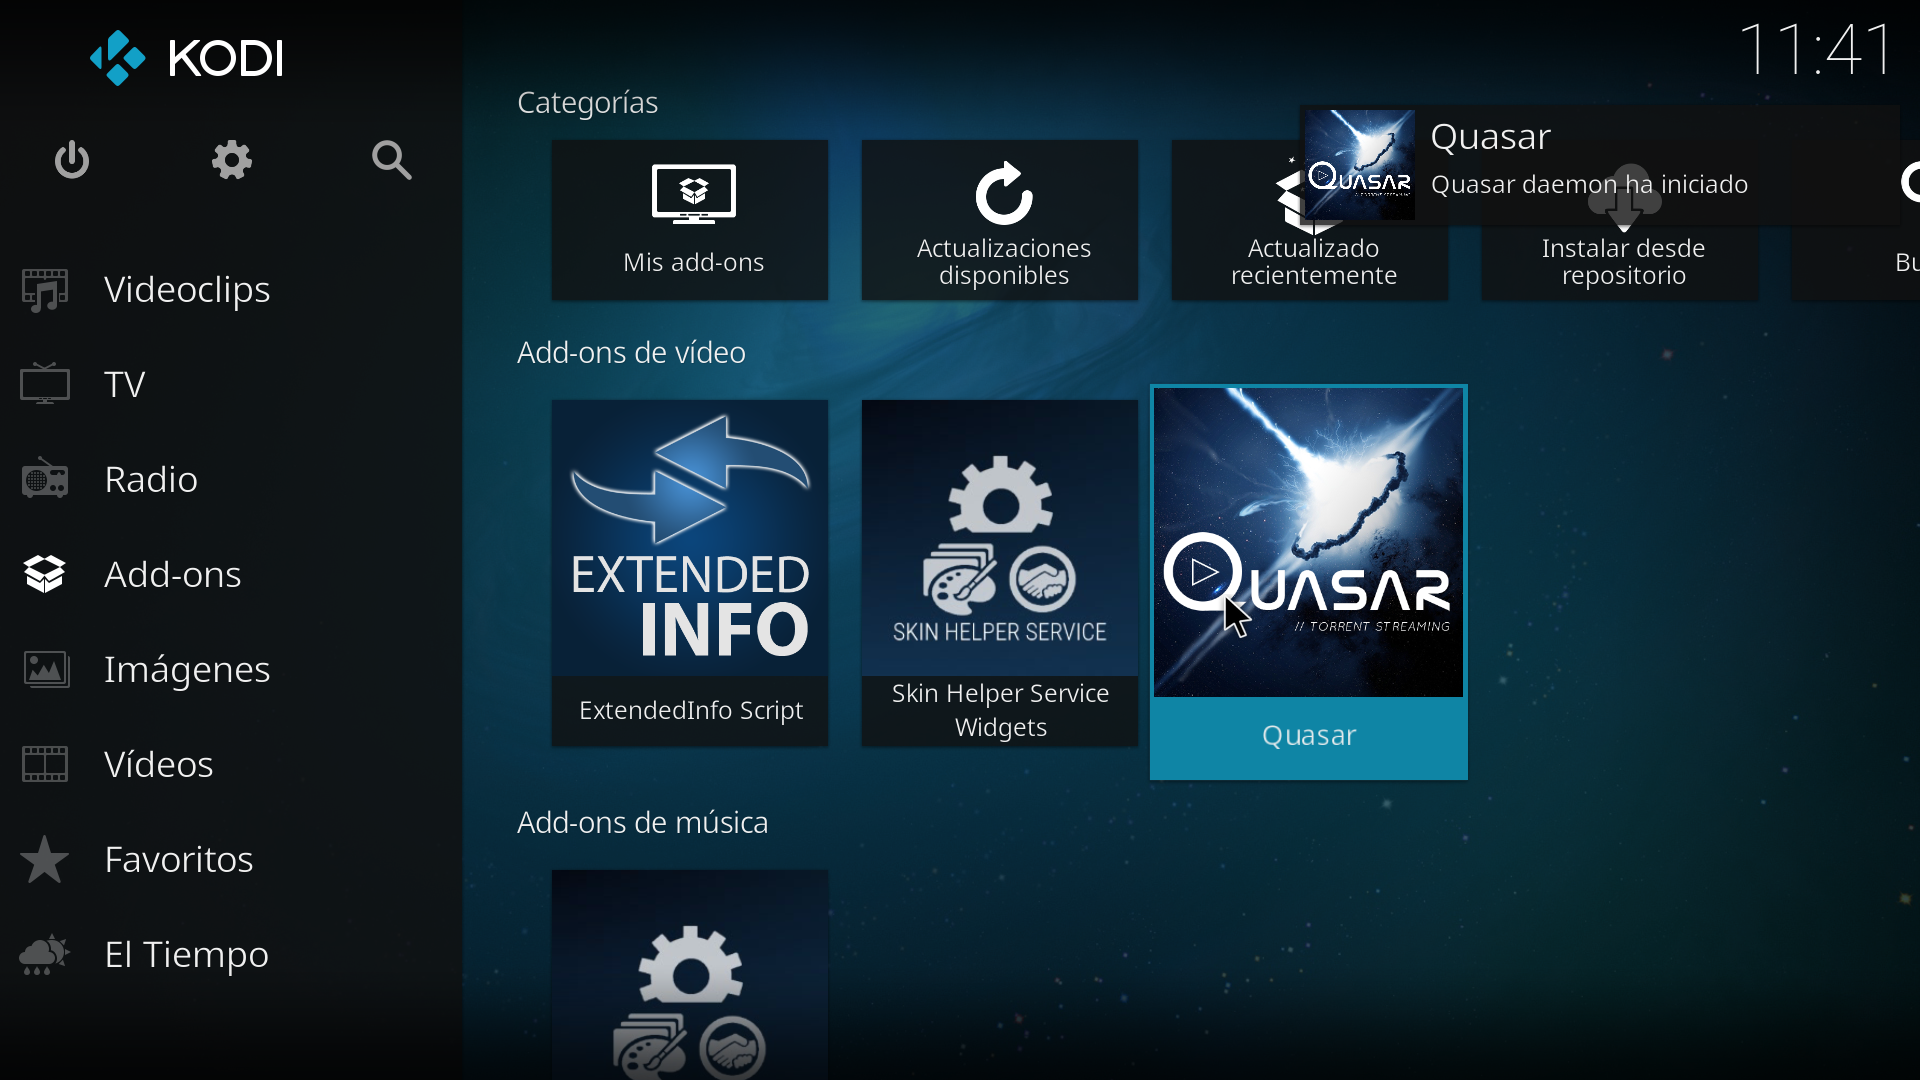The width and height of the screenshot is (1920, 1080).
Task: Click the TV sidebar icon
Action: (x=45, y=384)
